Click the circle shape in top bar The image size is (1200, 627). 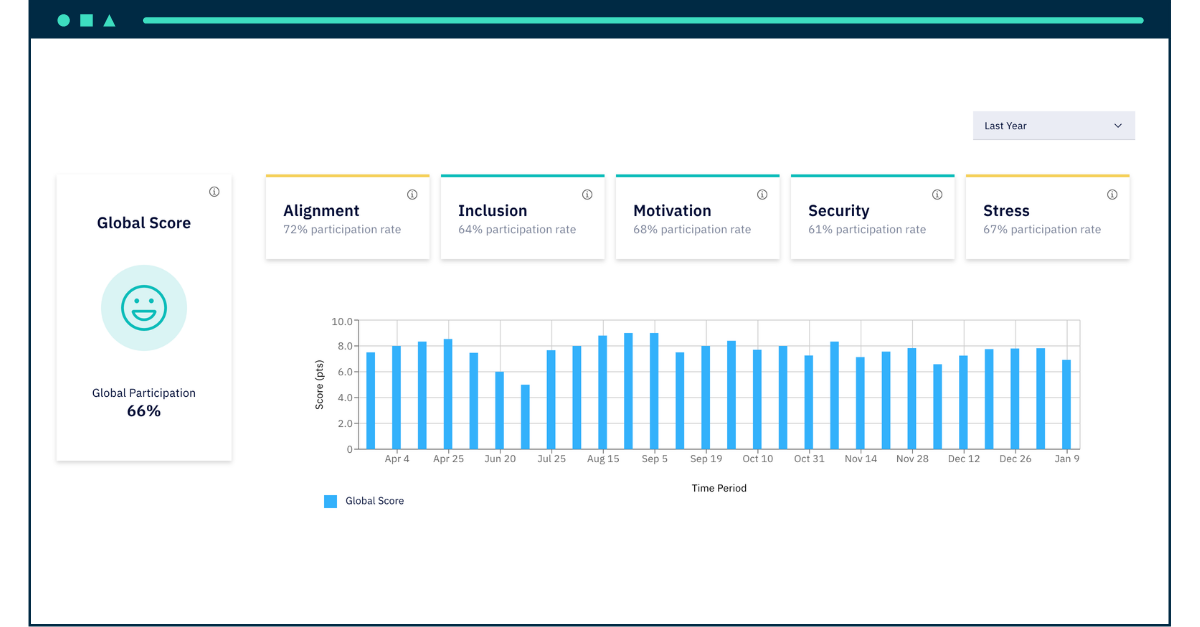tap(64, 20)
